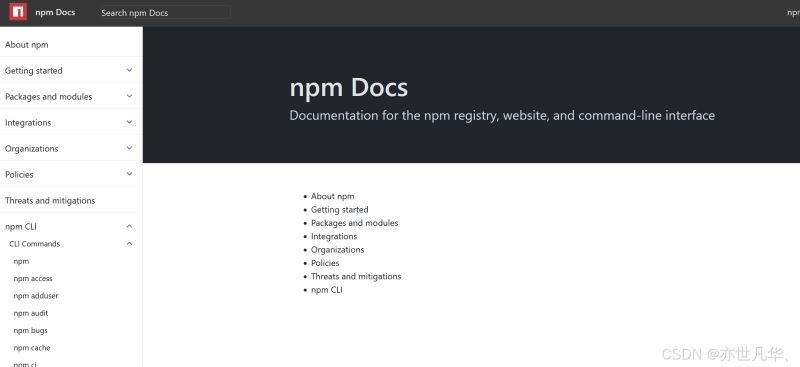Follow the Threats and mitigations content link
Screen dimensions: 800x367
[356, 276]
